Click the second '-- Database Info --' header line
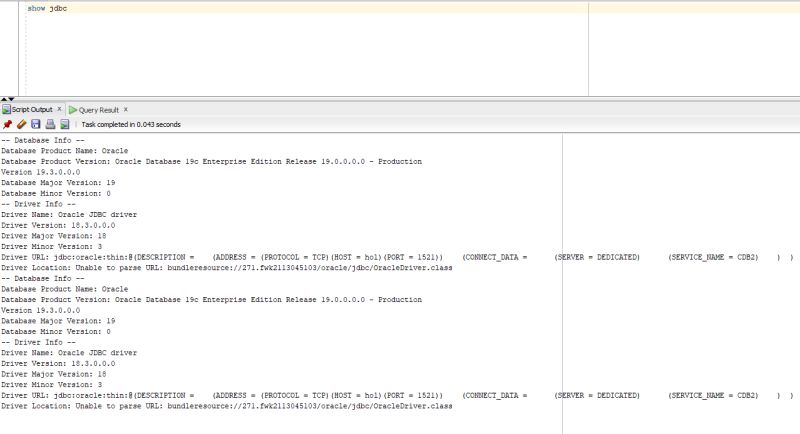Viewport: 800px width, 434px height. click(x=43, y=278)
